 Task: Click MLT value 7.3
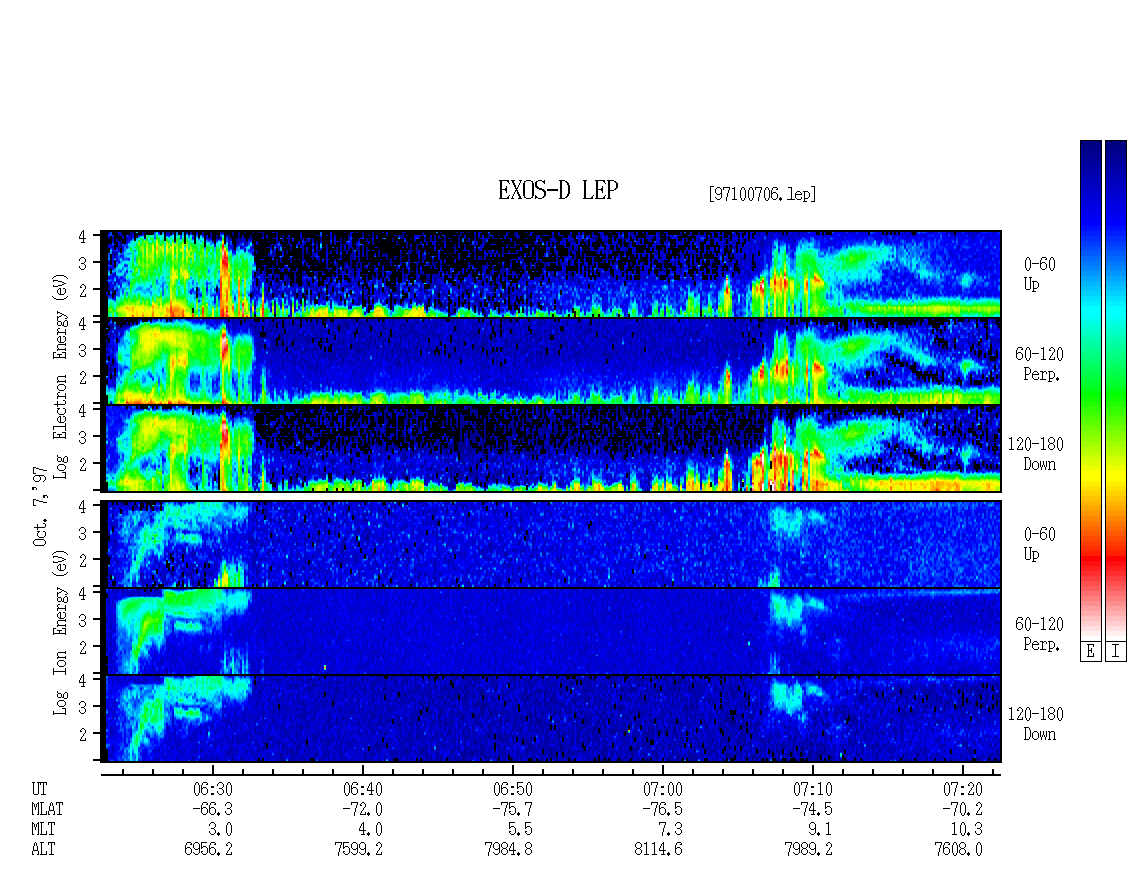tap(671, 830)
